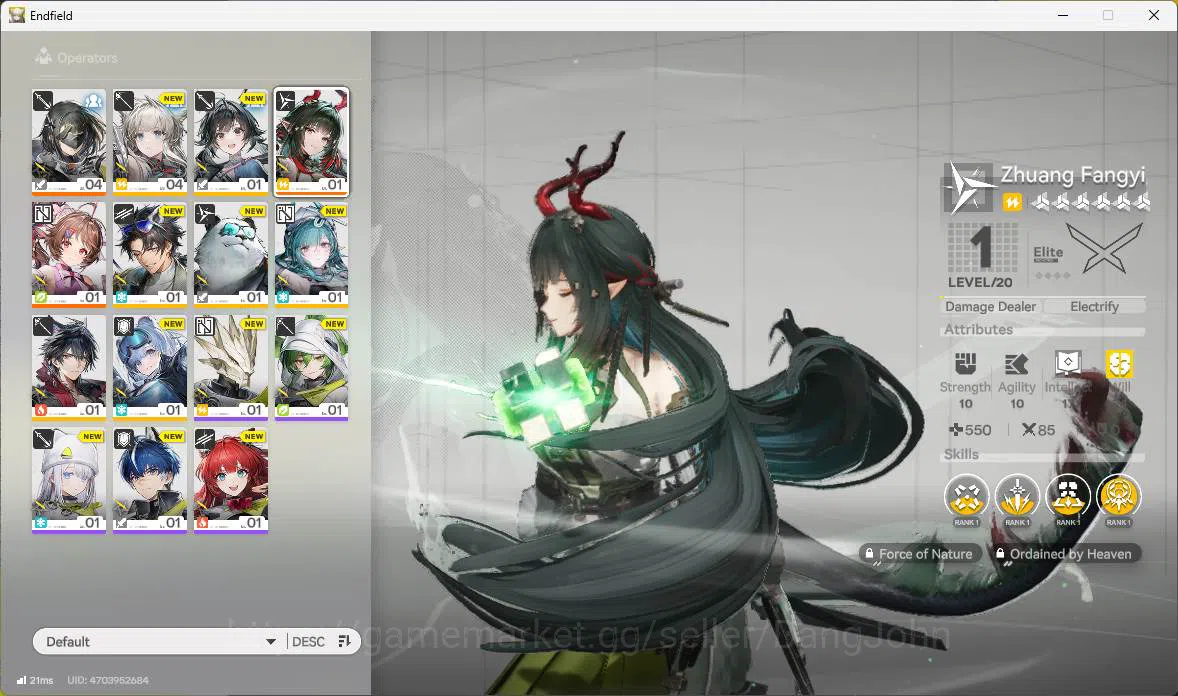Minimize the Endfield window
Viewport: 1178px width, 696px height.
tap(1062, 15)
